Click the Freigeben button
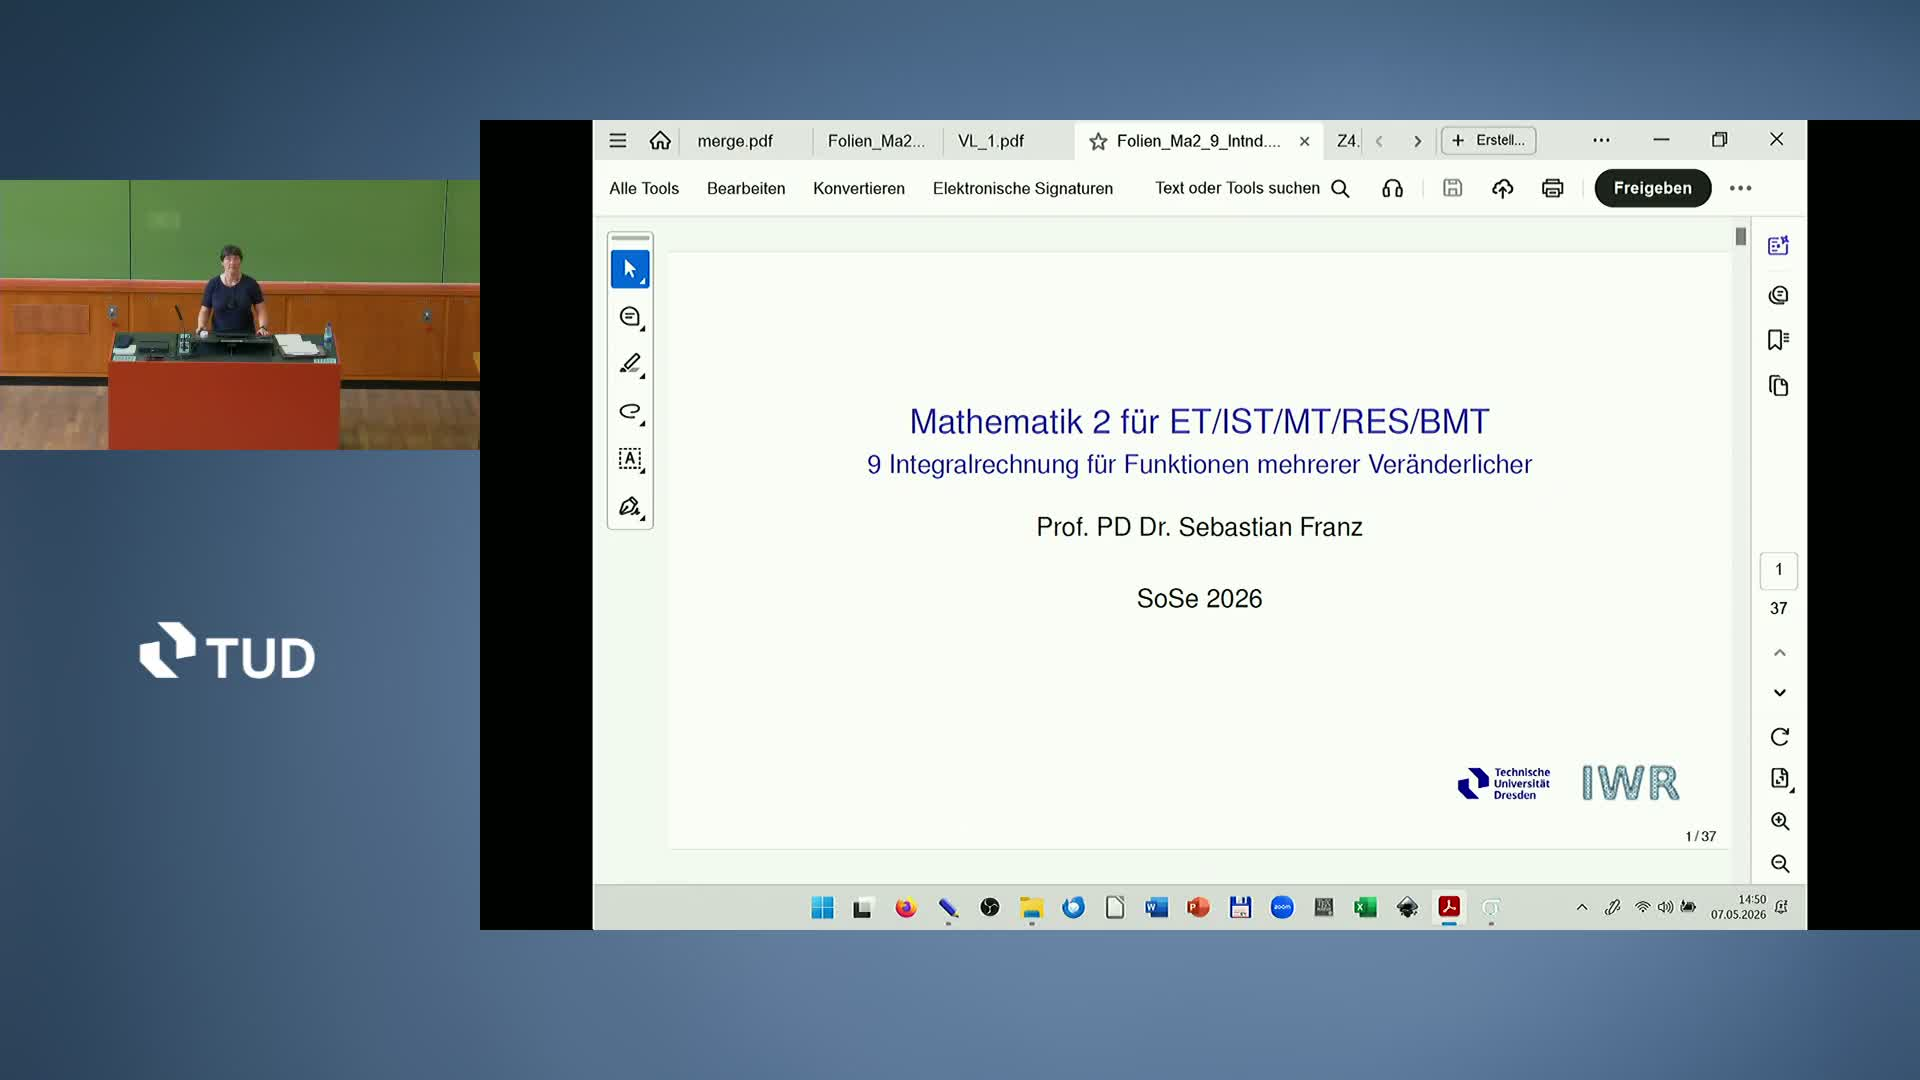The height and width of the screenshot is (1080, 1920). click(1652, 188)
